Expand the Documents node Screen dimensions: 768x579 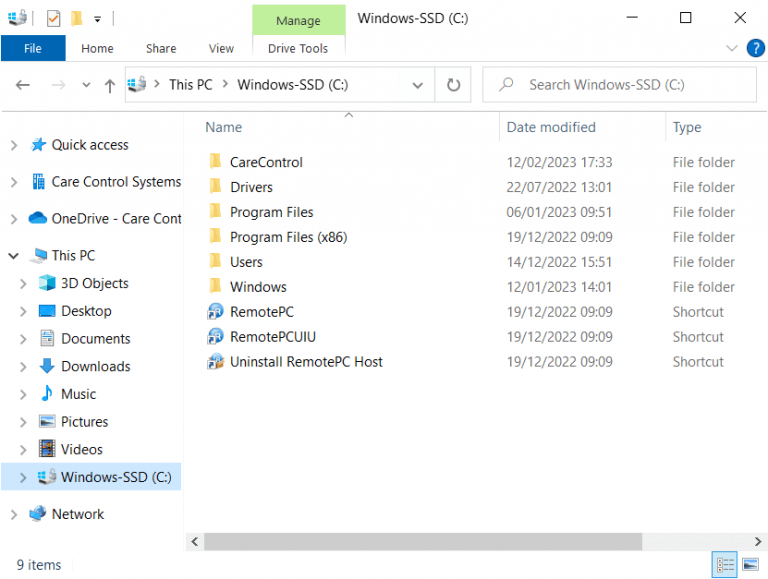pos(23,339)
